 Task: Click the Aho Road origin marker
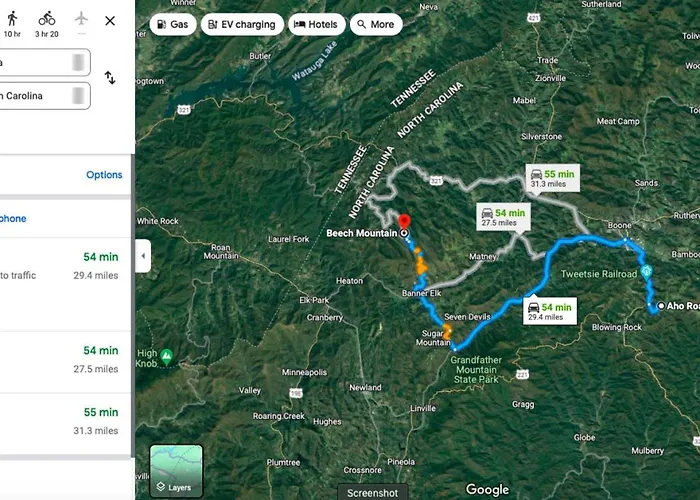661,306
